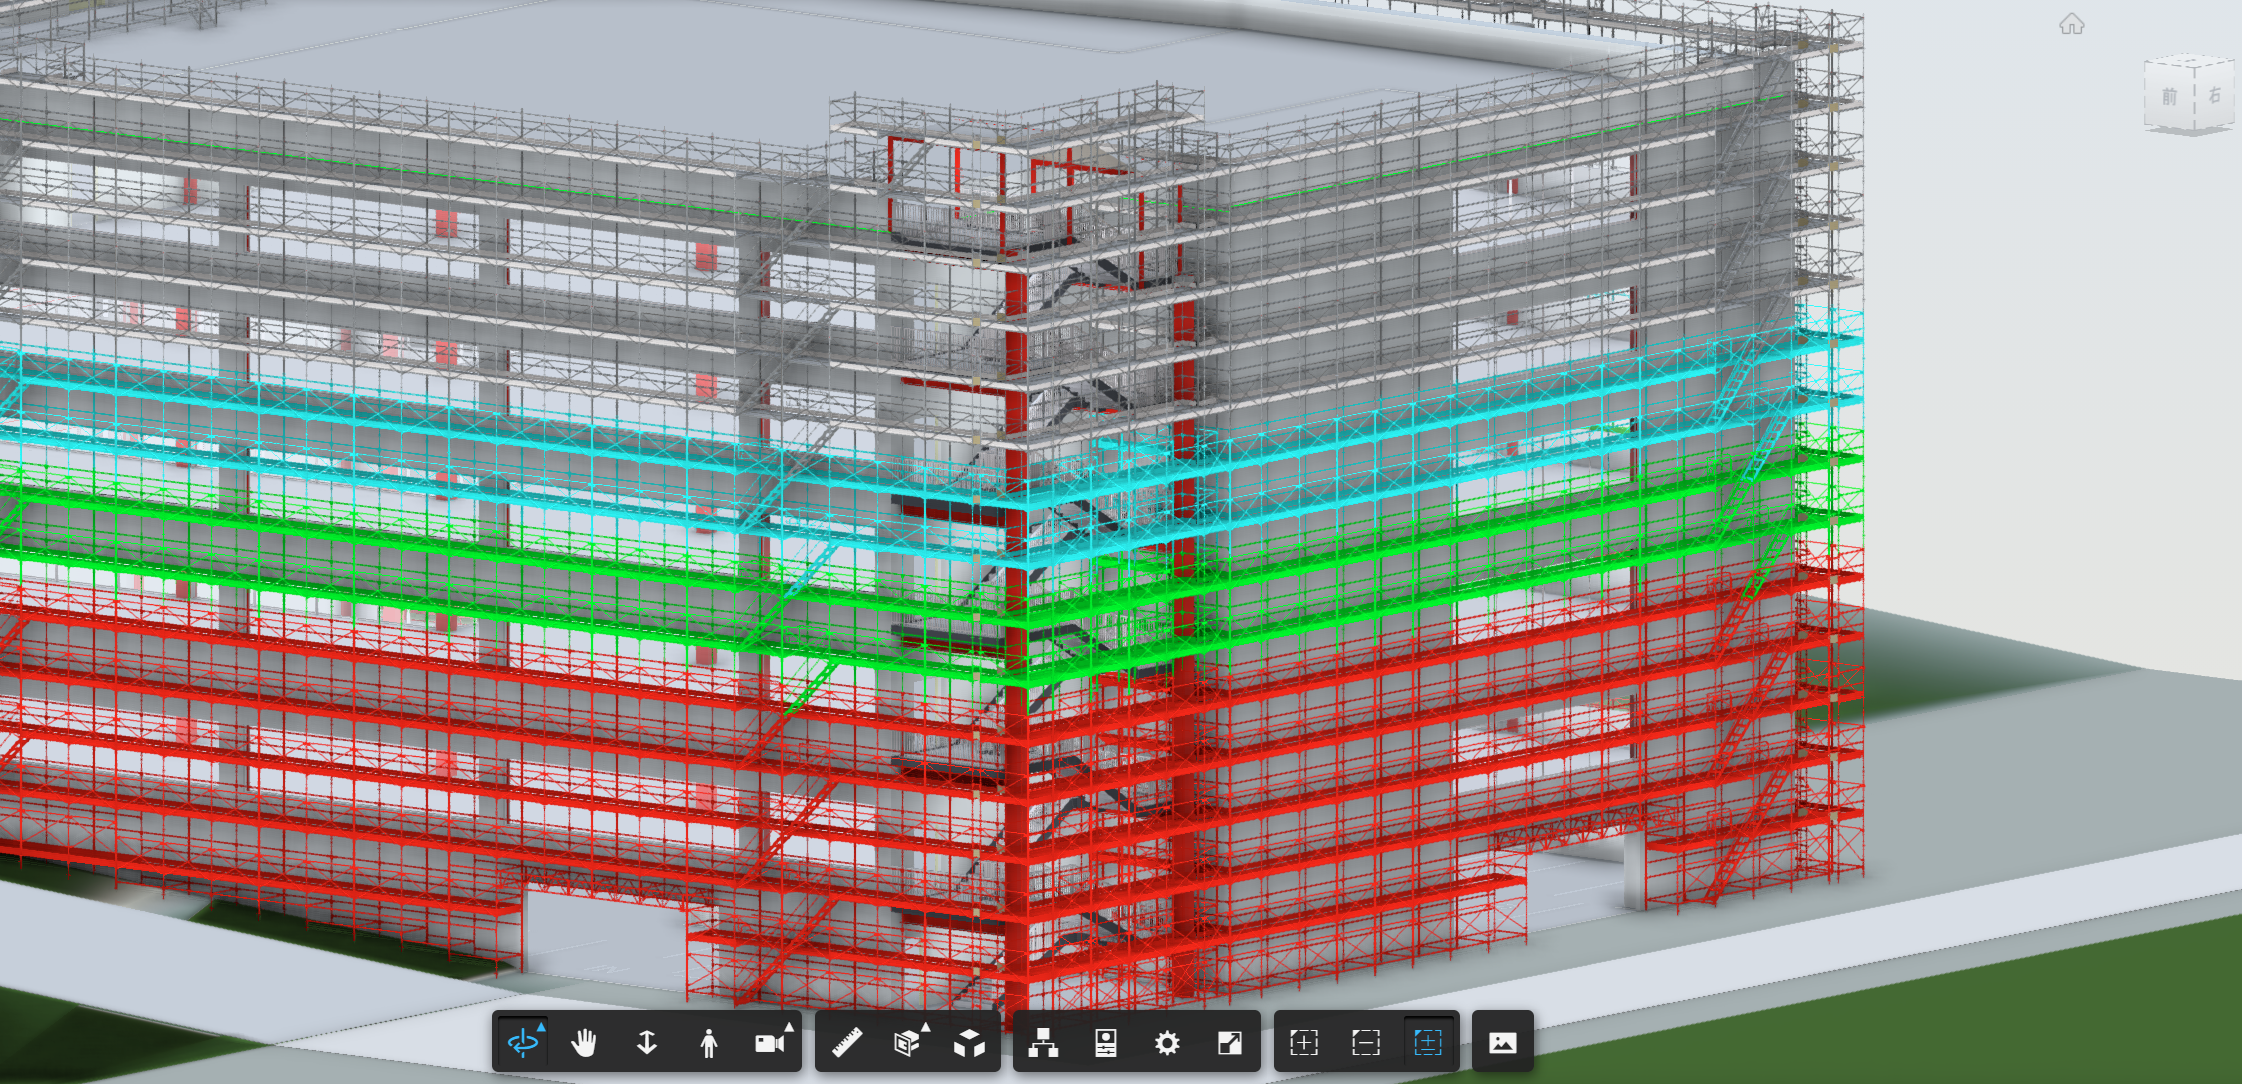The height and width of the screenshot is (1084, 2242).
Task: Reset view with Home icon
Action: point(2071,24)
